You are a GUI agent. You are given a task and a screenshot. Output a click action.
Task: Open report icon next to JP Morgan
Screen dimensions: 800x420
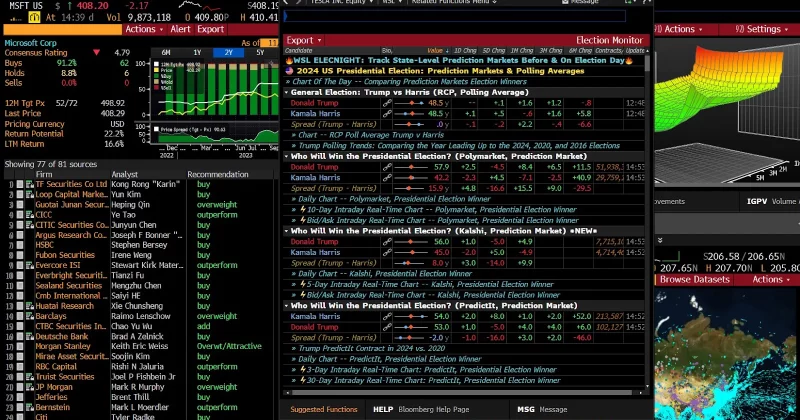30,387
